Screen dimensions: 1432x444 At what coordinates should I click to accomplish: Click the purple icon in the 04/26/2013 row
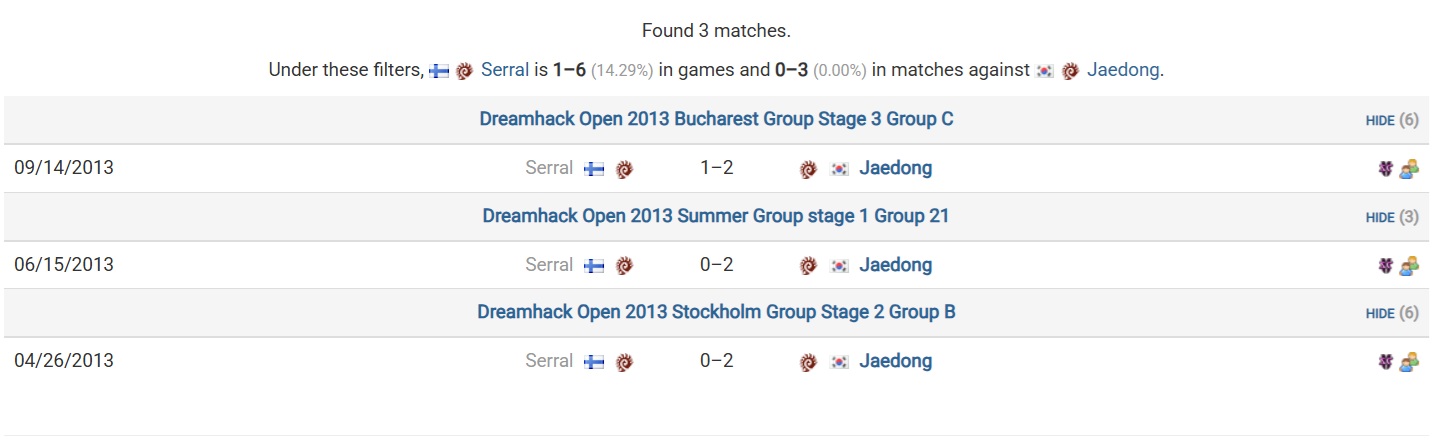(1385, 362)
